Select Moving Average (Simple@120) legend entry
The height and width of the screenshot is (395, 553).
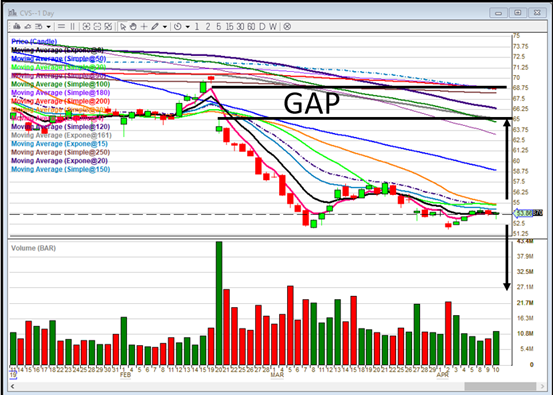click(61, 127)
